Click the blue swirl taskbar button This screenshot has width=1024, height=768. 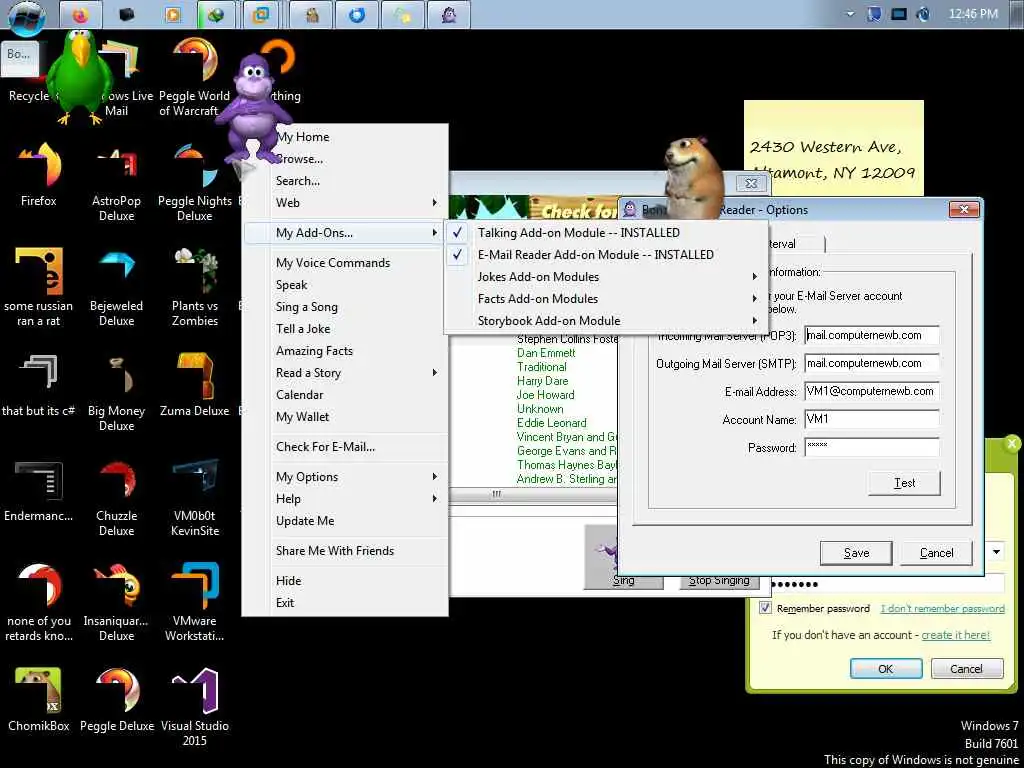point(357,15)
